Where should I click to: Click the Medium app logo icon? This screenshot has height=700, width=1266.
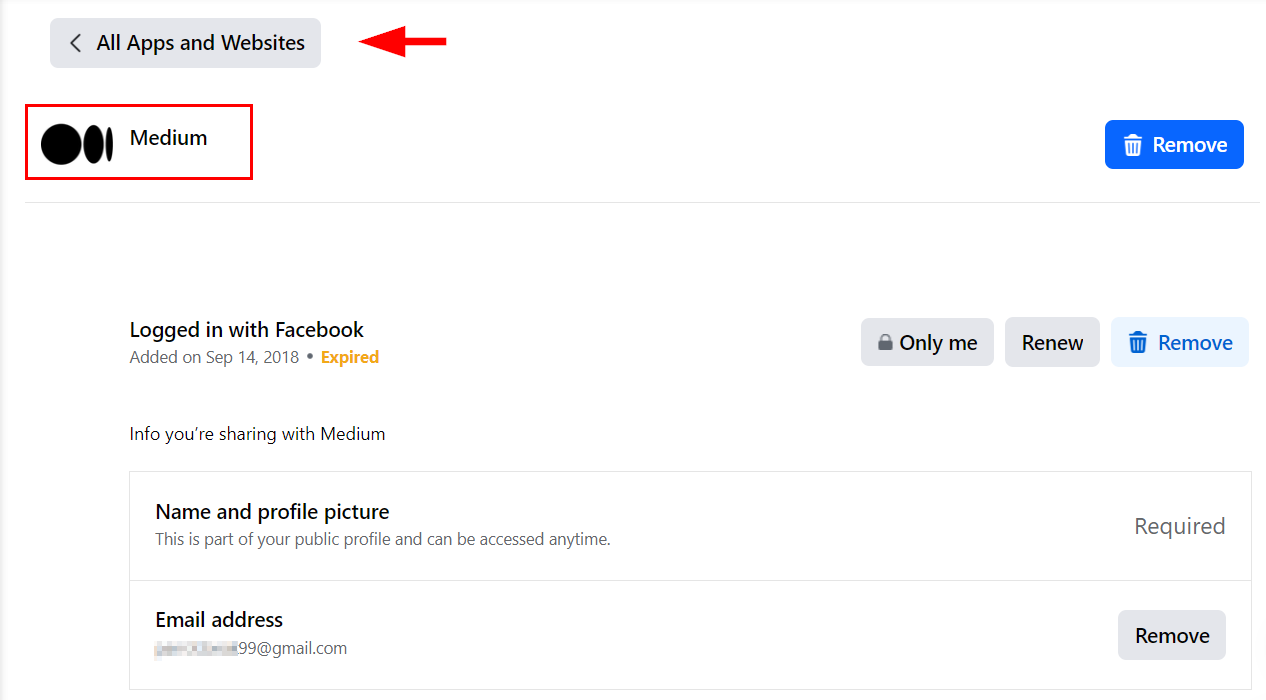click(x=78, y=142)
